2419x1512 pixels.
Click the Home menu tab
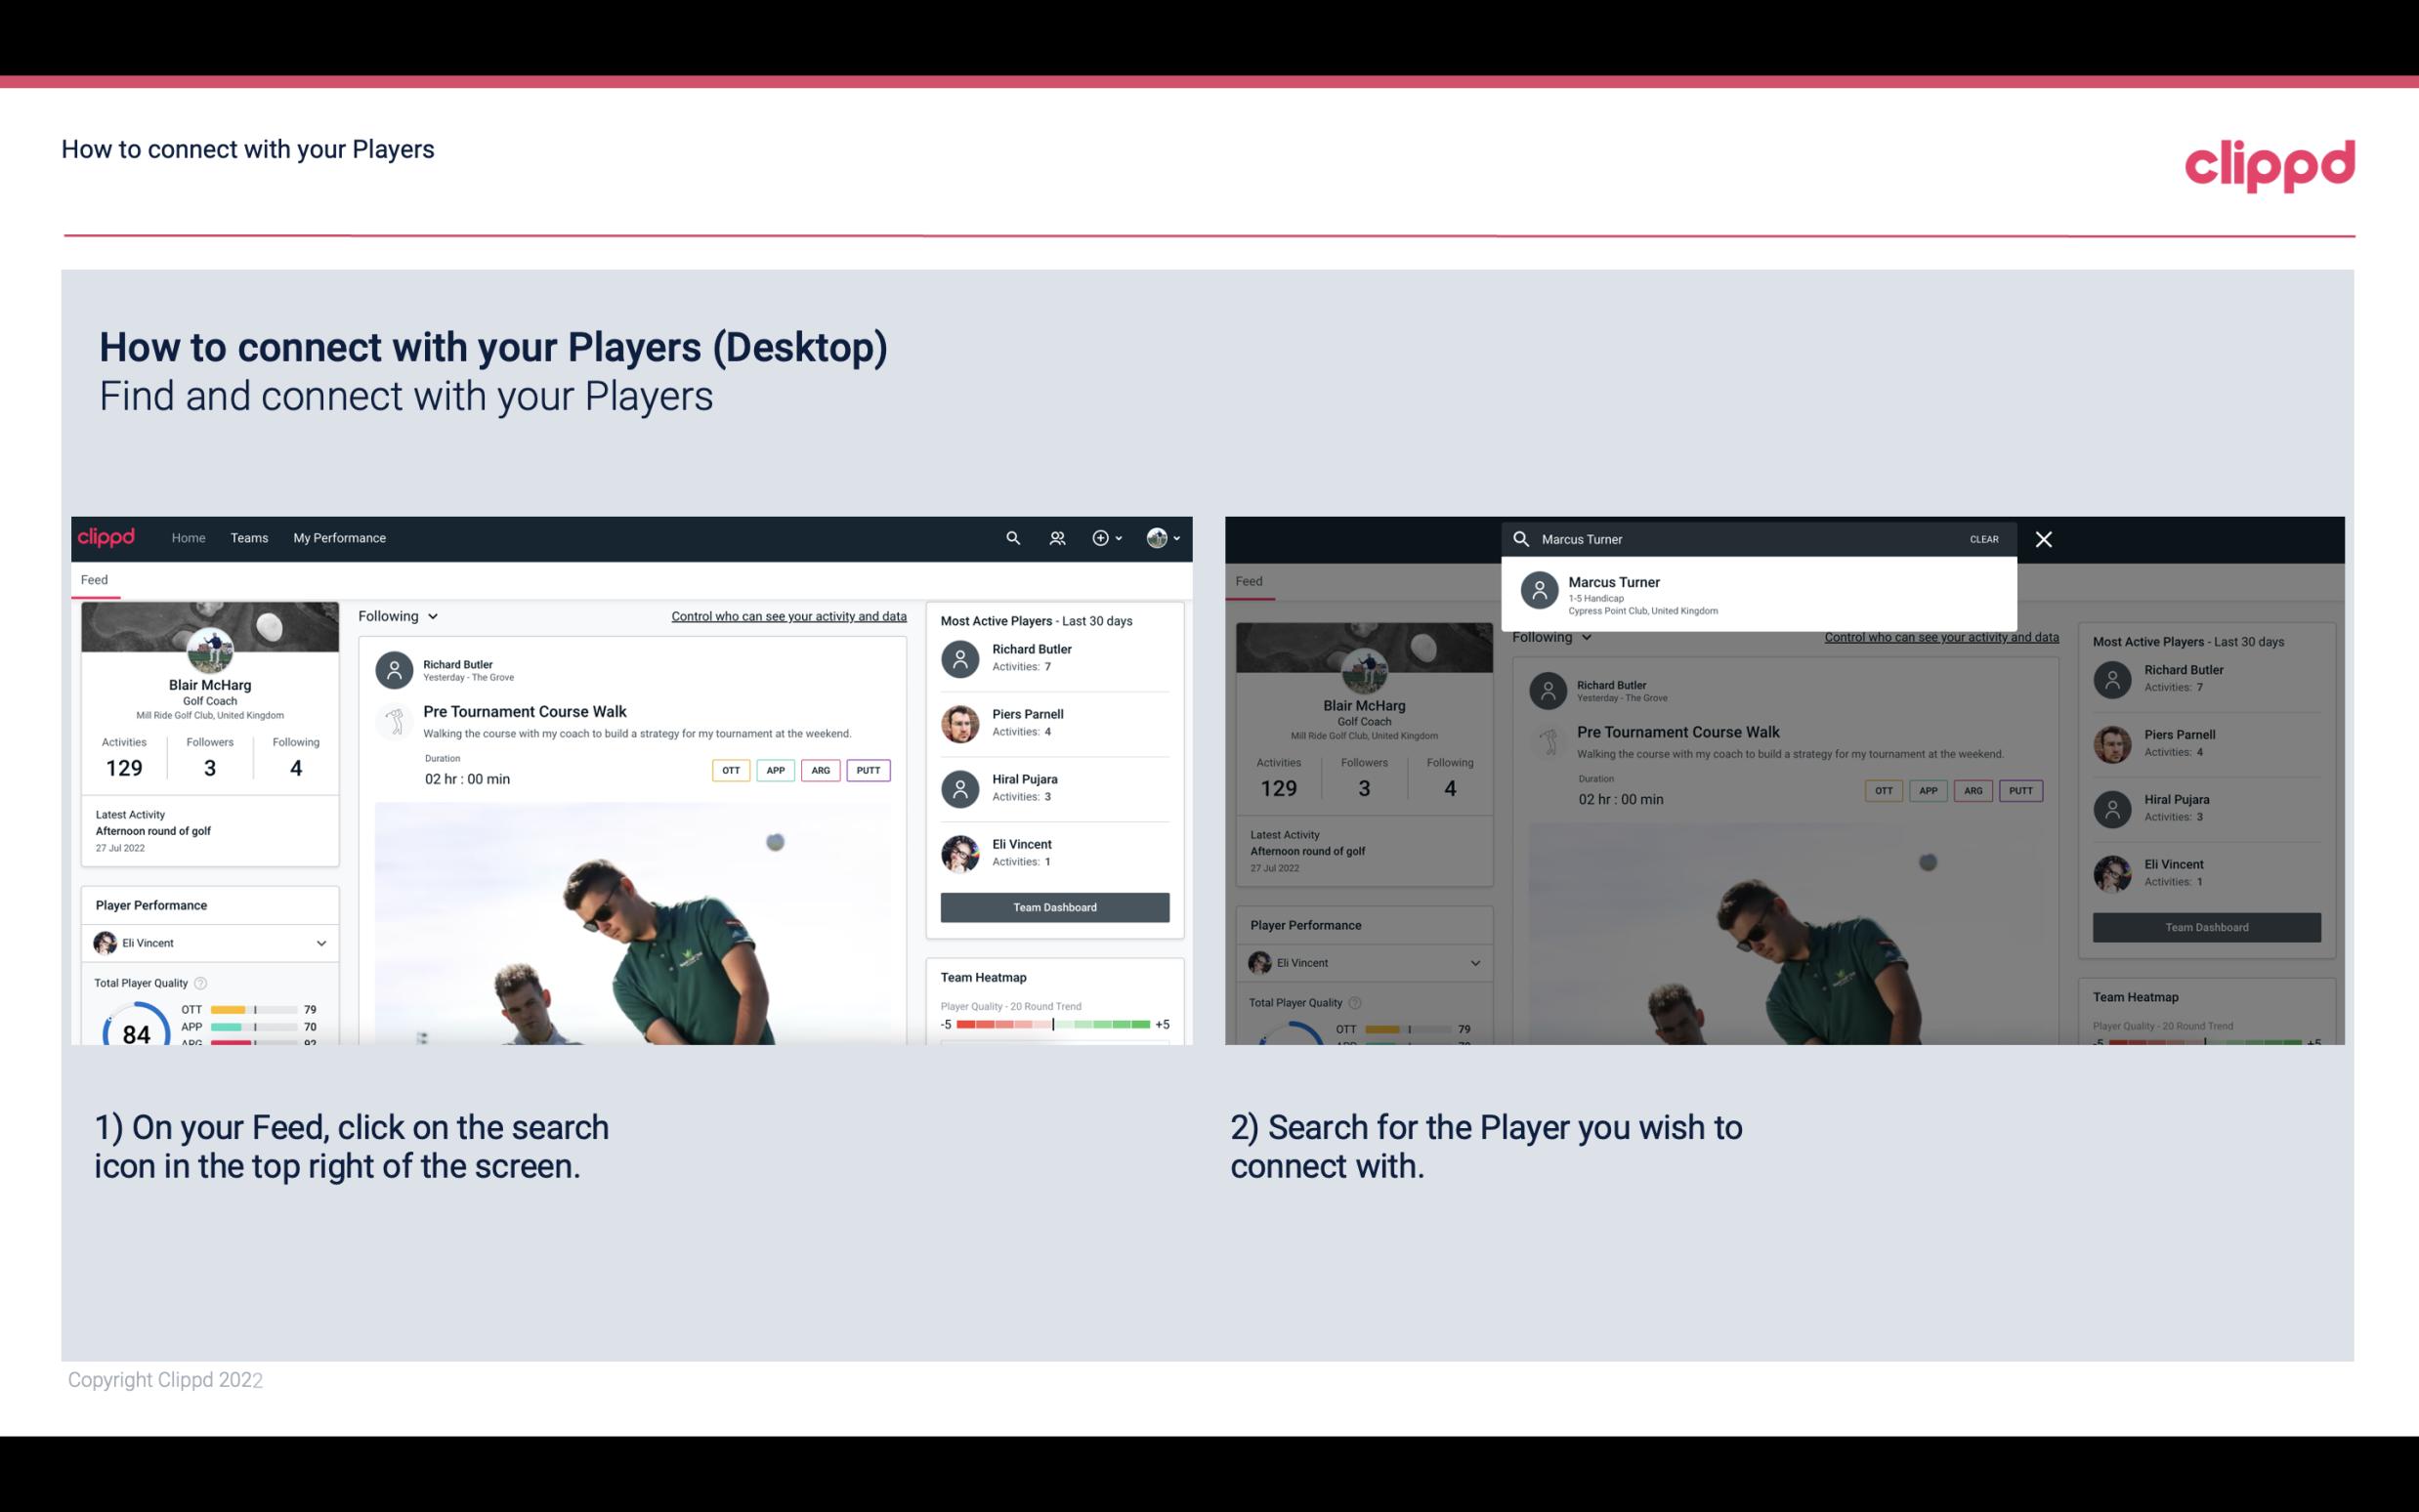[x=189, y=536]
